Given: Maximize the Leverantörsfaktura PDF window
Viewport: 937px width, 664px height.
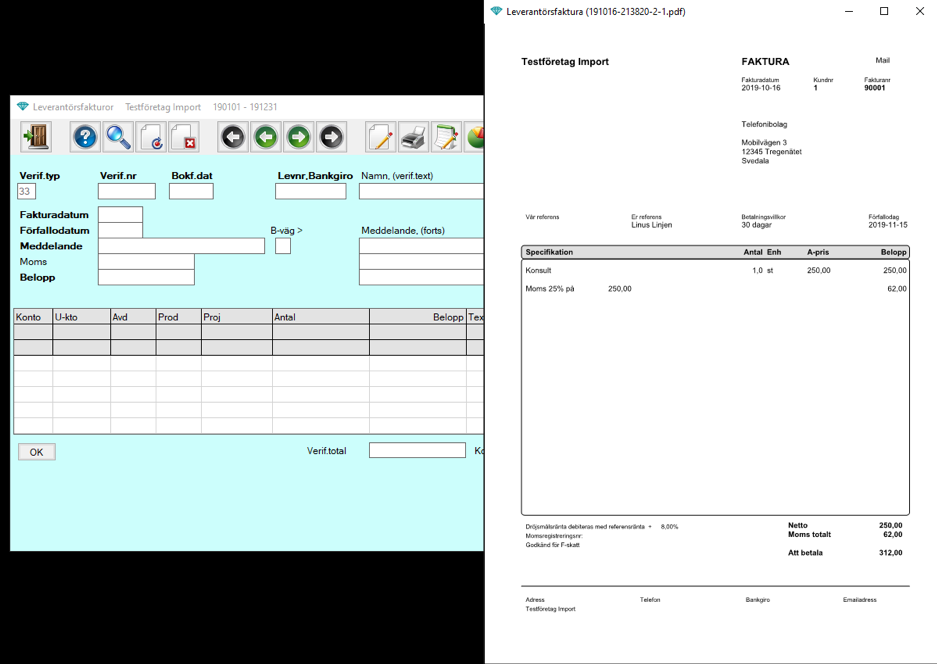Looking at the screenshot, I should [884, 11].
